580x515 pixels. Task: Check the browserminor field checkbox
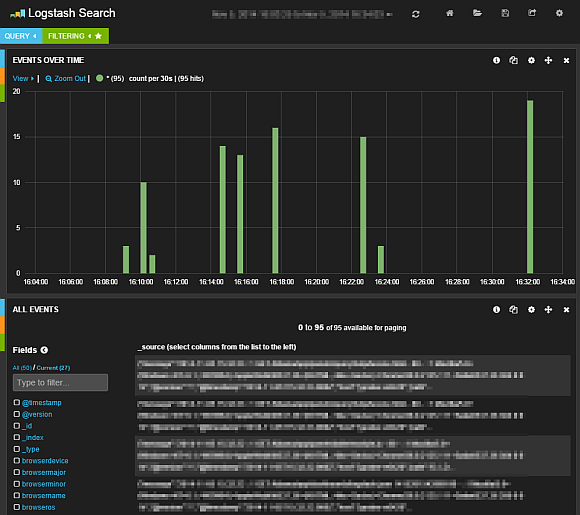(17, 484)
